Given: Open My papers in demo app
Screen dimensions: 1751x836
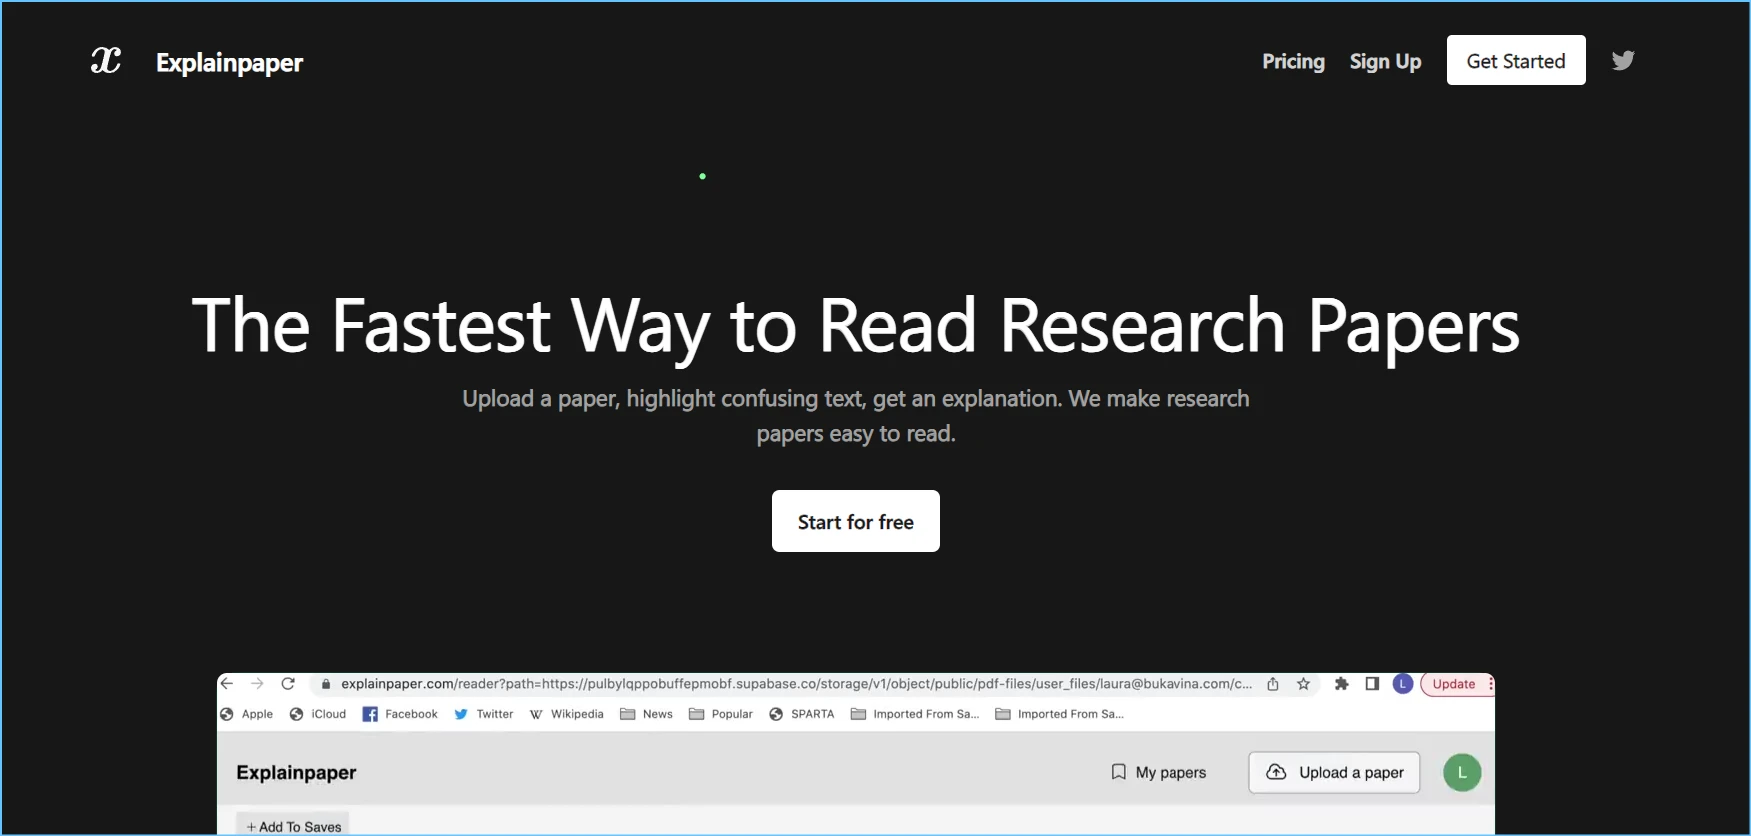Looking at the screenshot, I should point(1159,772).
